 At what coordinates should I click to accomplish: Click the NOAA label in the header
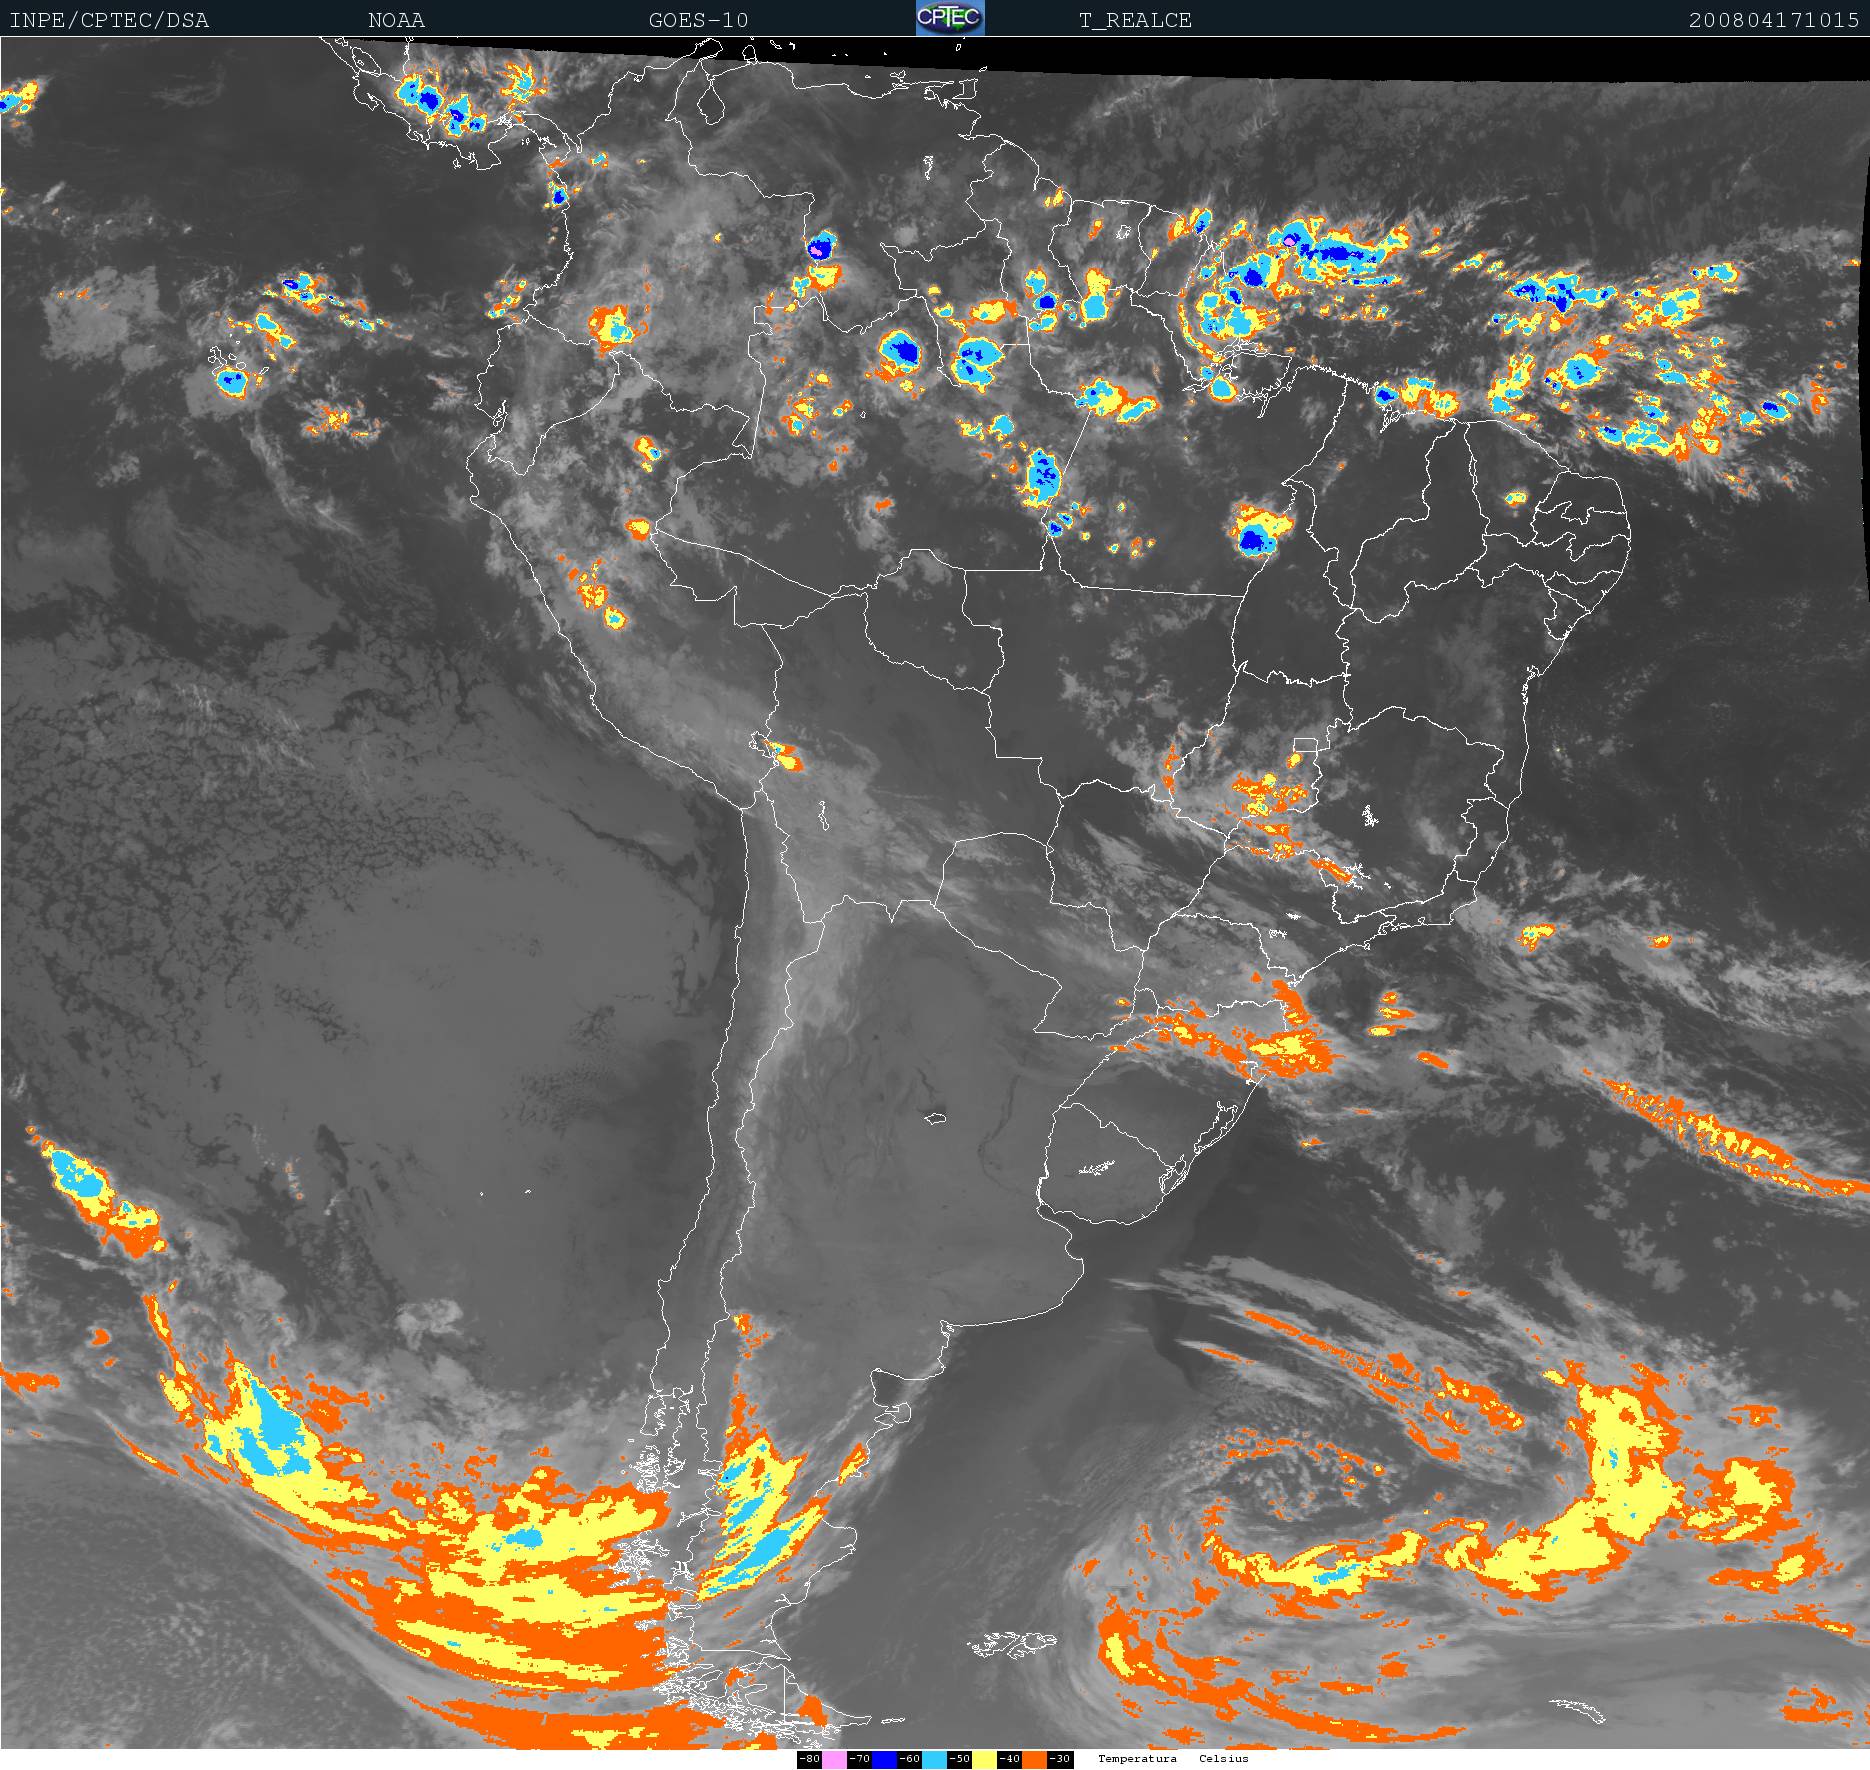(396, 20)
